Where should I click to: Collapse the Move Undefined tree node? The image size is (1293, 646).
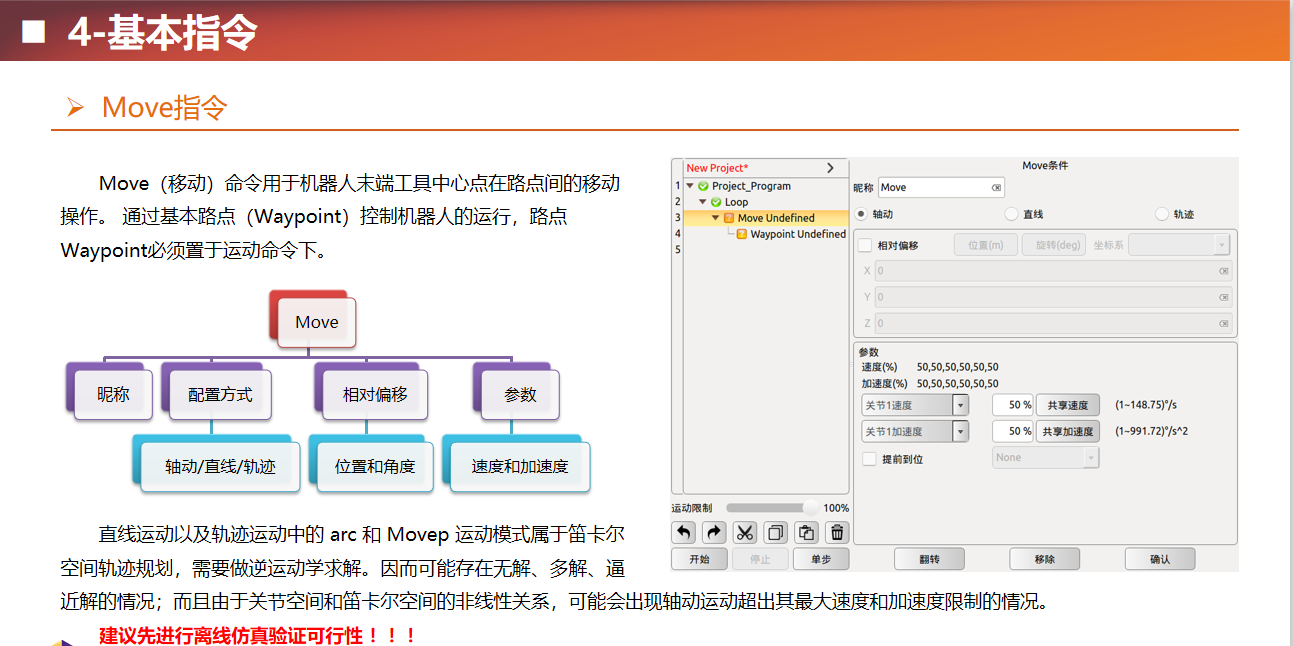(716, 218)
